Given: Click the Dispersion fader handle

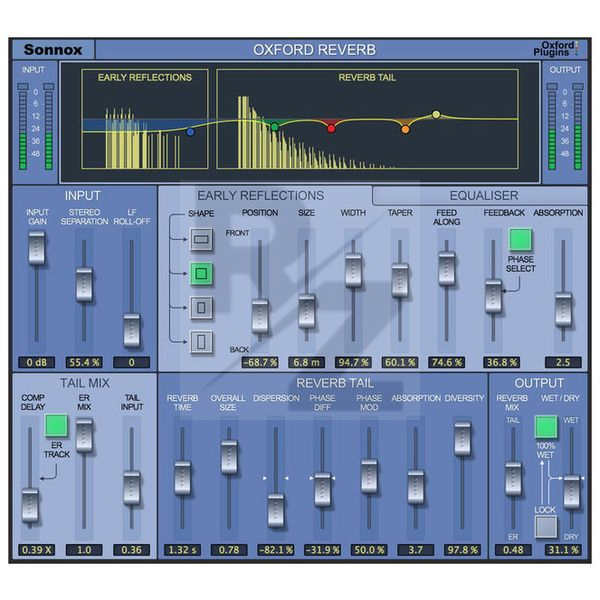Looking at the screenshot, I should [x=276, y=510].
